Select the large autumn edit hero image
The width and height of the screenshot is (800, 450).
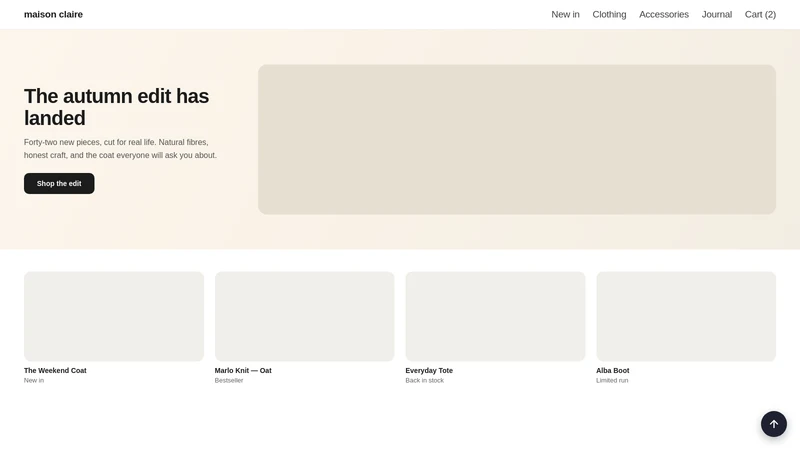coord(517,139)
